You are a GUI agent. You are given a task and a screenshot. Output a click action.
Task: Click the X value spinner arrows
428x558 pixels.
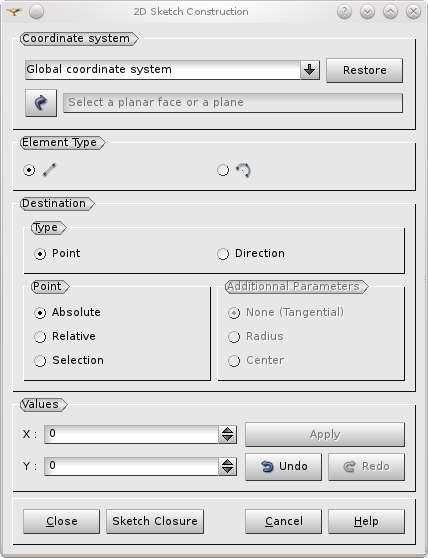227,435
